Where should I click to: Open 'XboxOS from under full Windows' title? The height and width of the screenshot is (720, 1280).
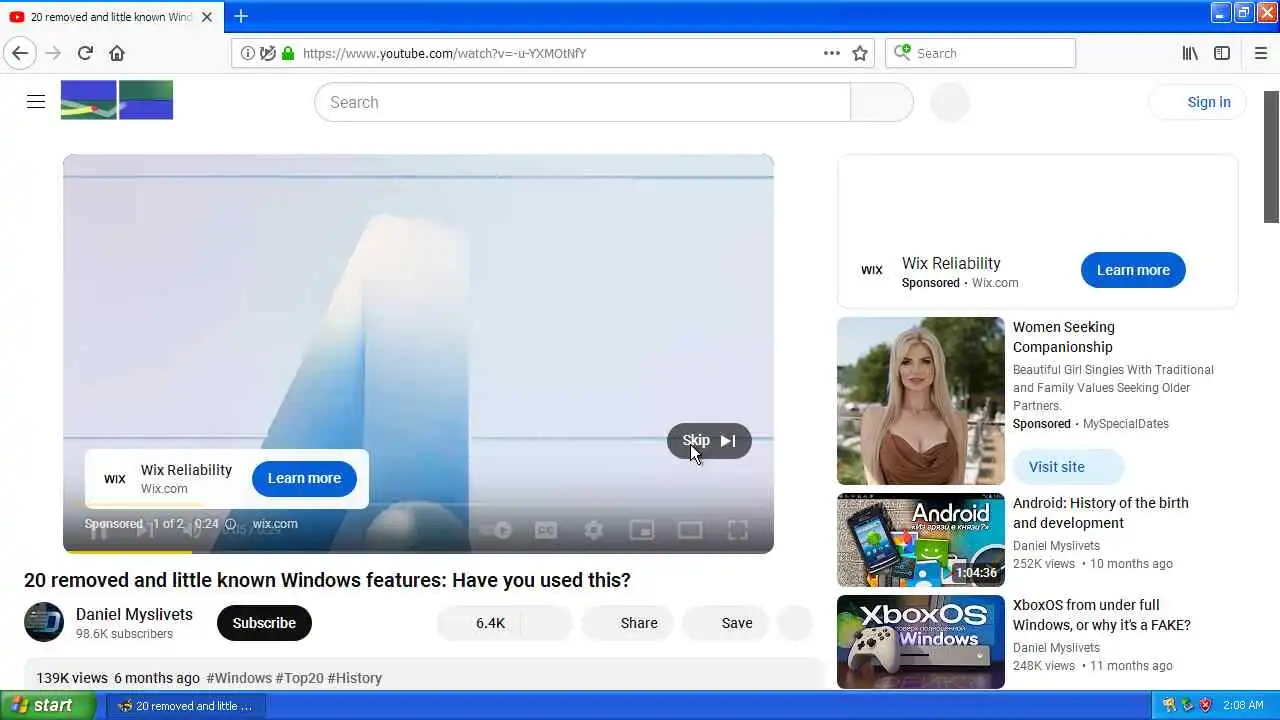point(1102,615)
